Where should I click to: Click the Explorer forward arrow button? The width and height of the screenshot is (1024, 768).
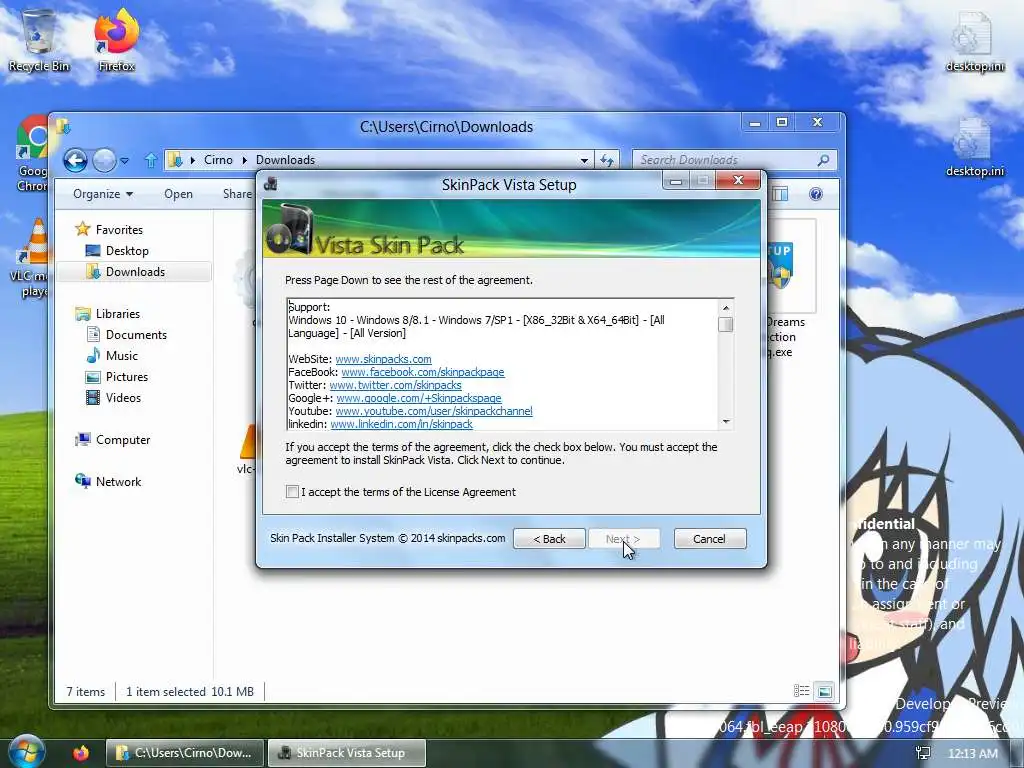104,160
